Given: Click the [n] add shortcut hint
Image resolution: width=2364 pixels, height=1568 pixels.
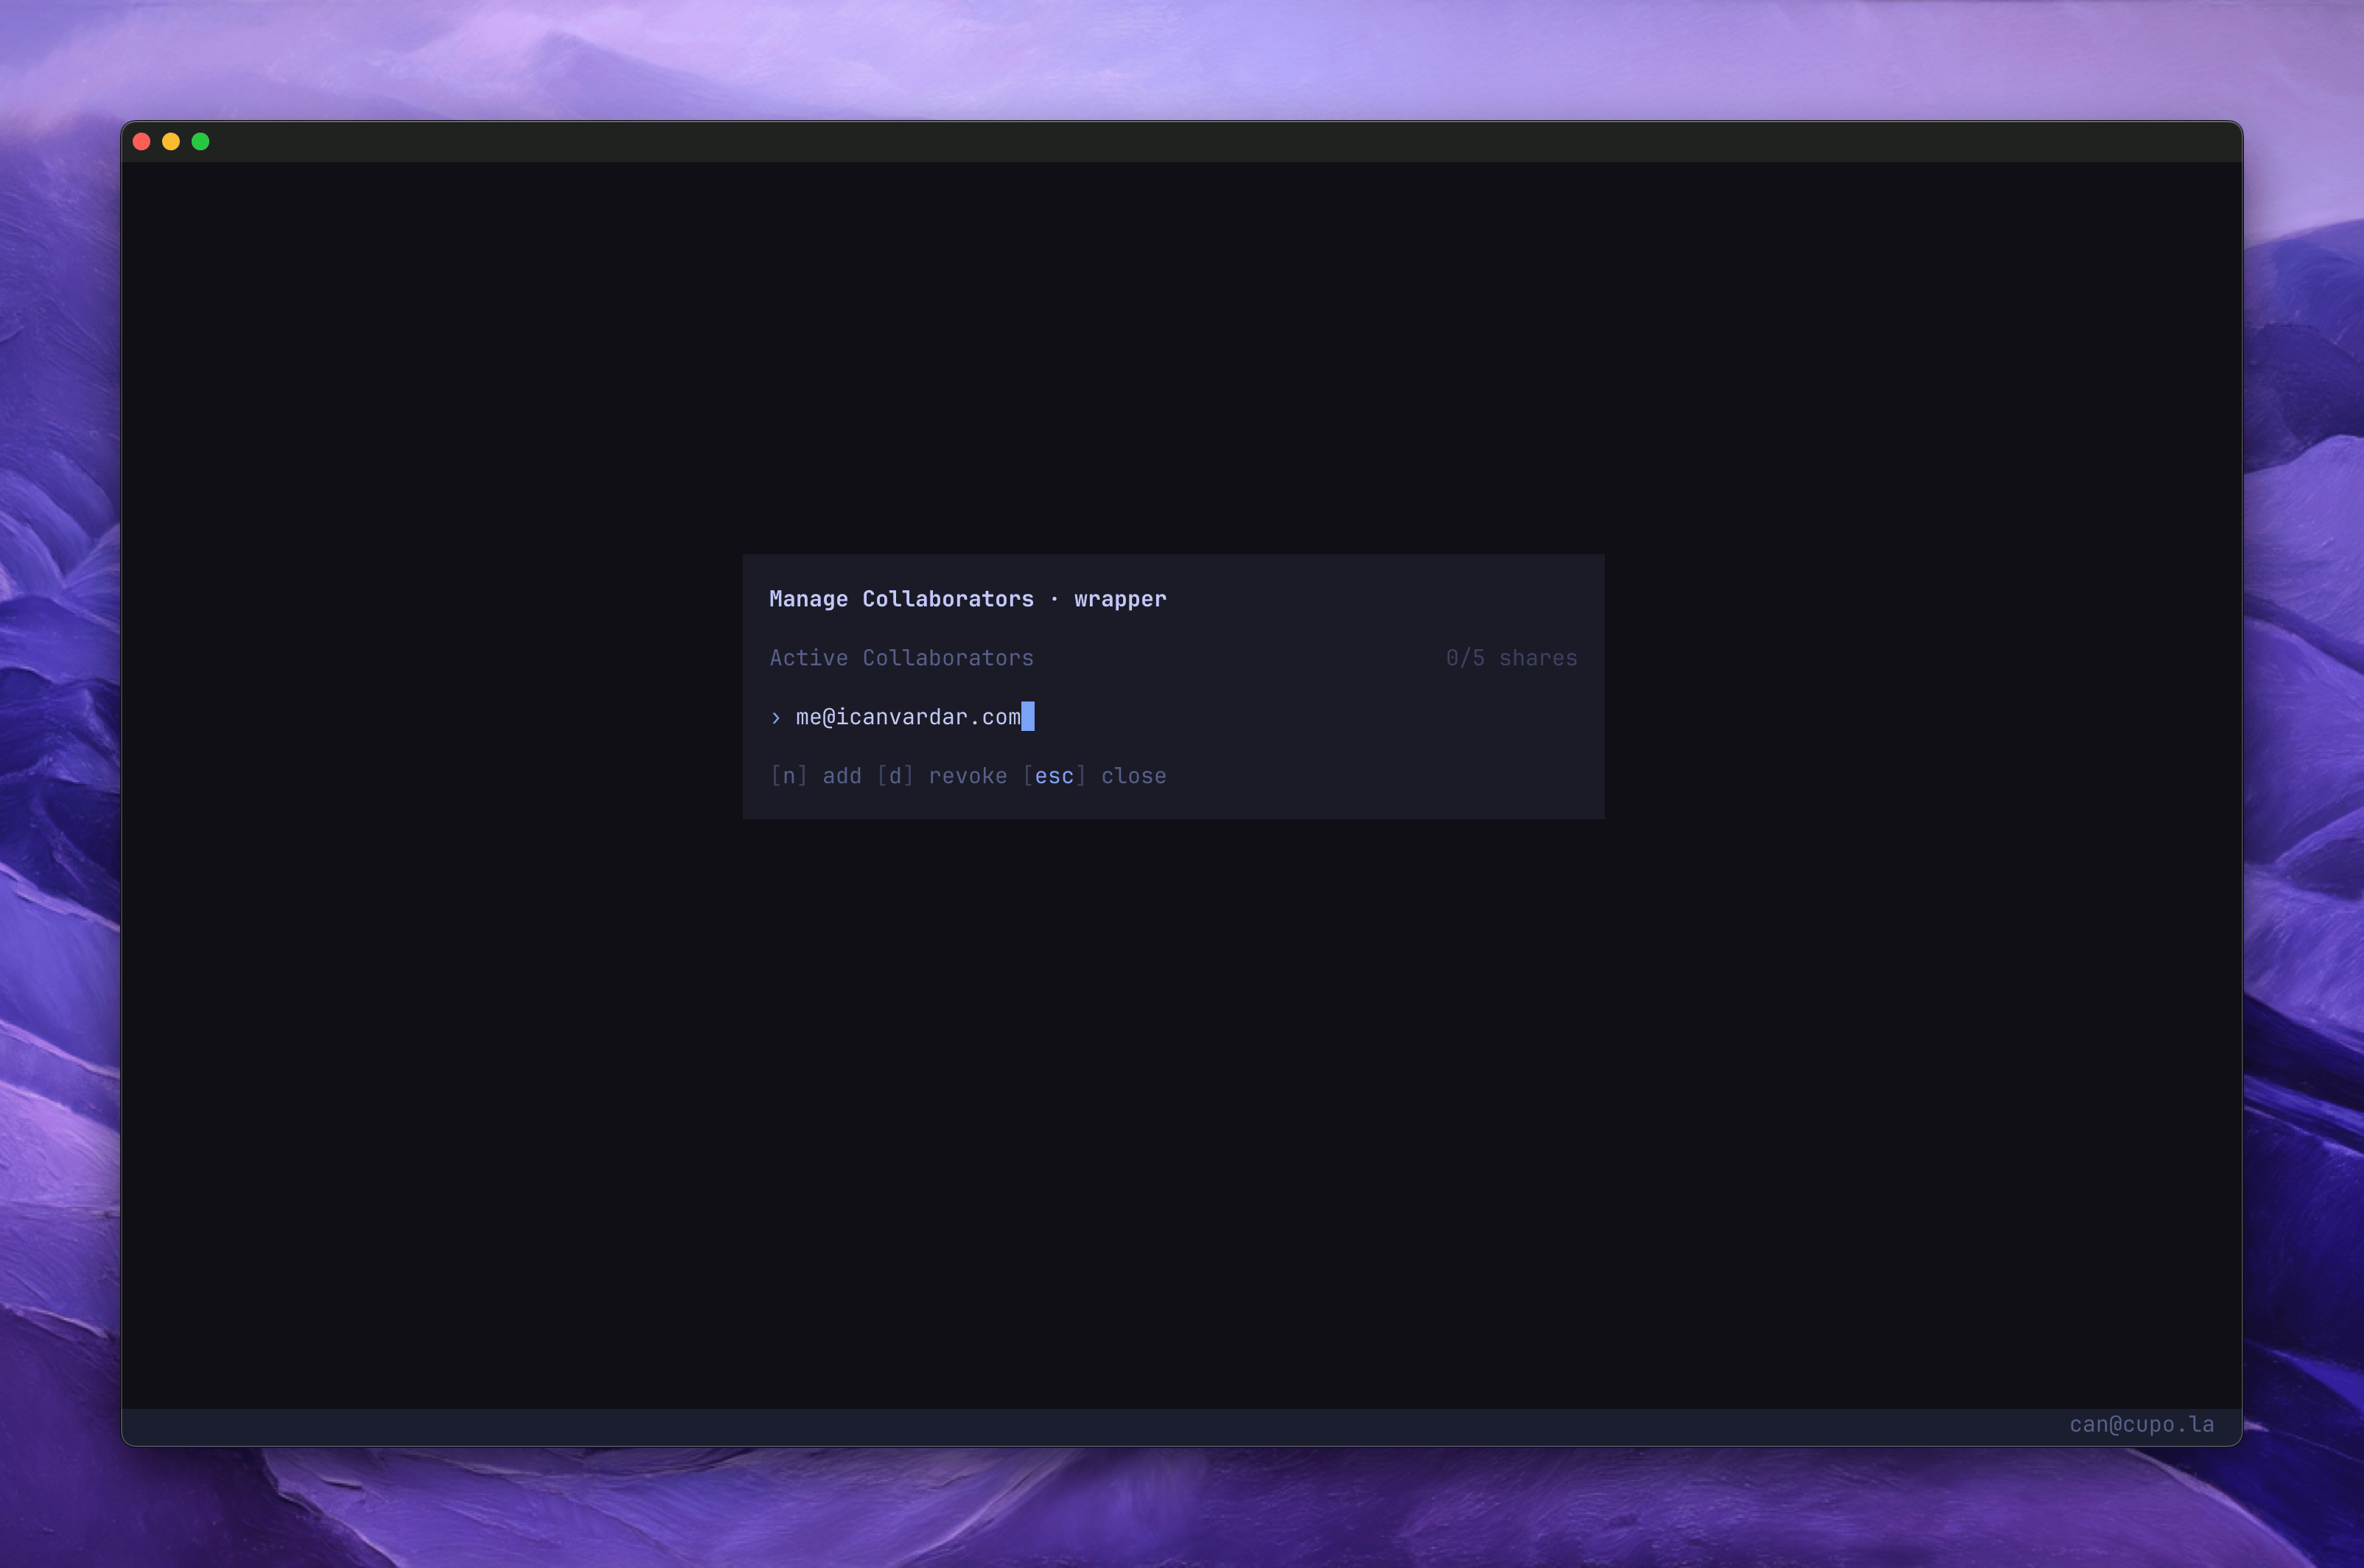Looking at the screenshot, I should click(815, 776).
